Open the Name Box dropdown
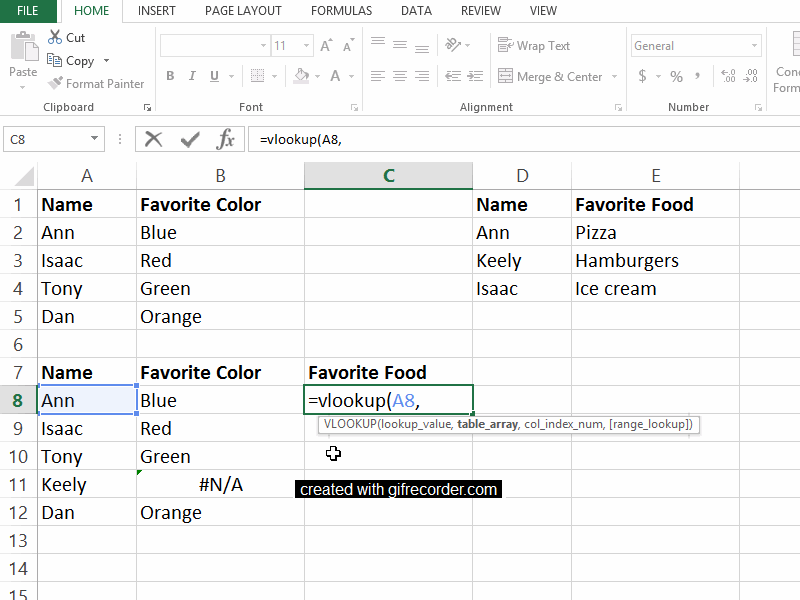 coord(95,140)
